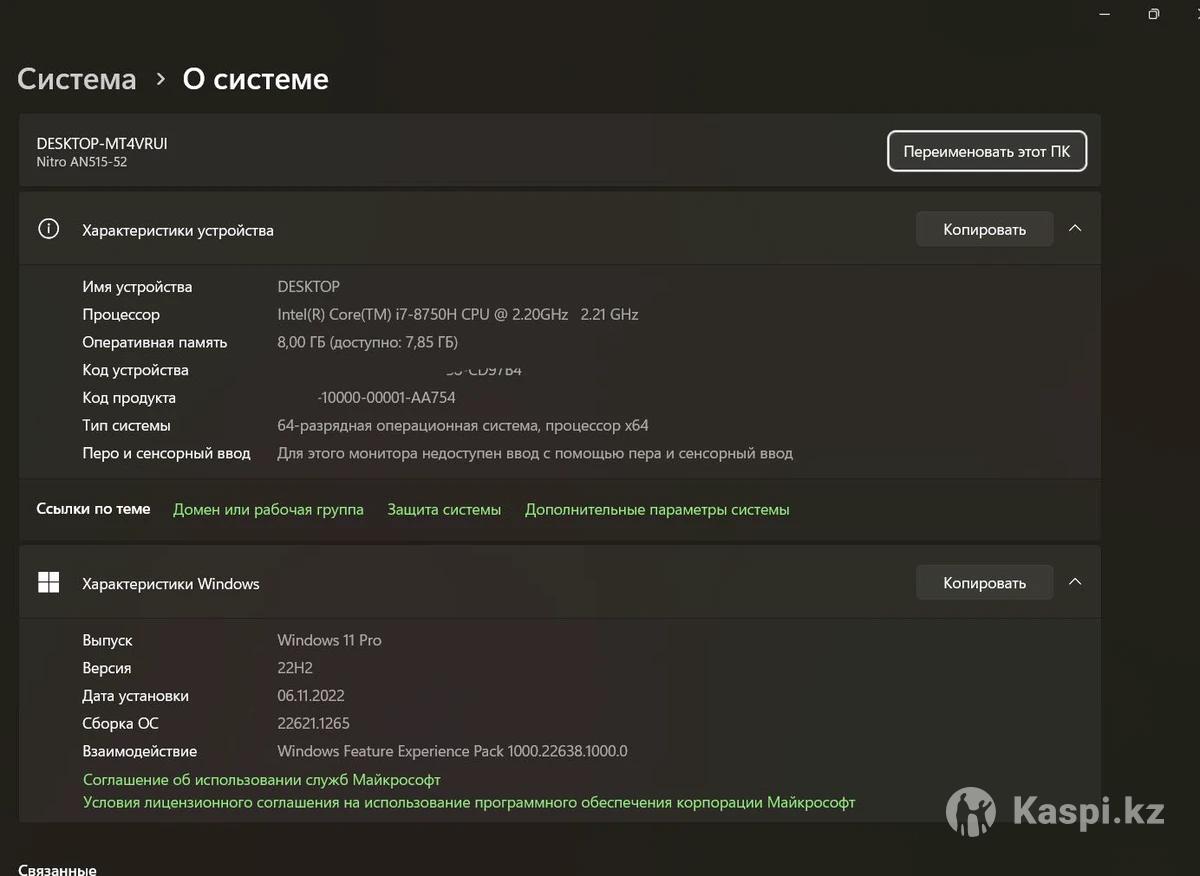
Task: Open Условия лицензионного соглашения link
Action: point(469,802)
